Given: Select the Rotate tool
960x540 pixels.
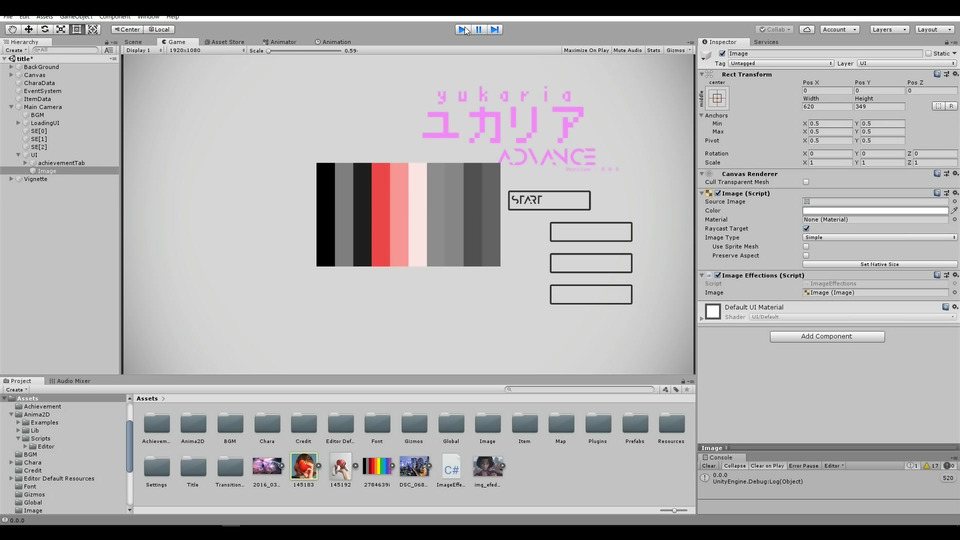Looking at the screenshot, I should coord(44,29).
